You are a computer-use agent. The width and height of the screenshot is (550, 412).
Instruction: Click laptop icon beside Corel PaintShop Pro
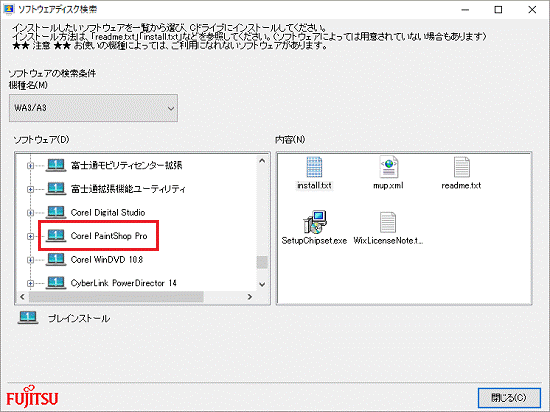pos(56,236)
